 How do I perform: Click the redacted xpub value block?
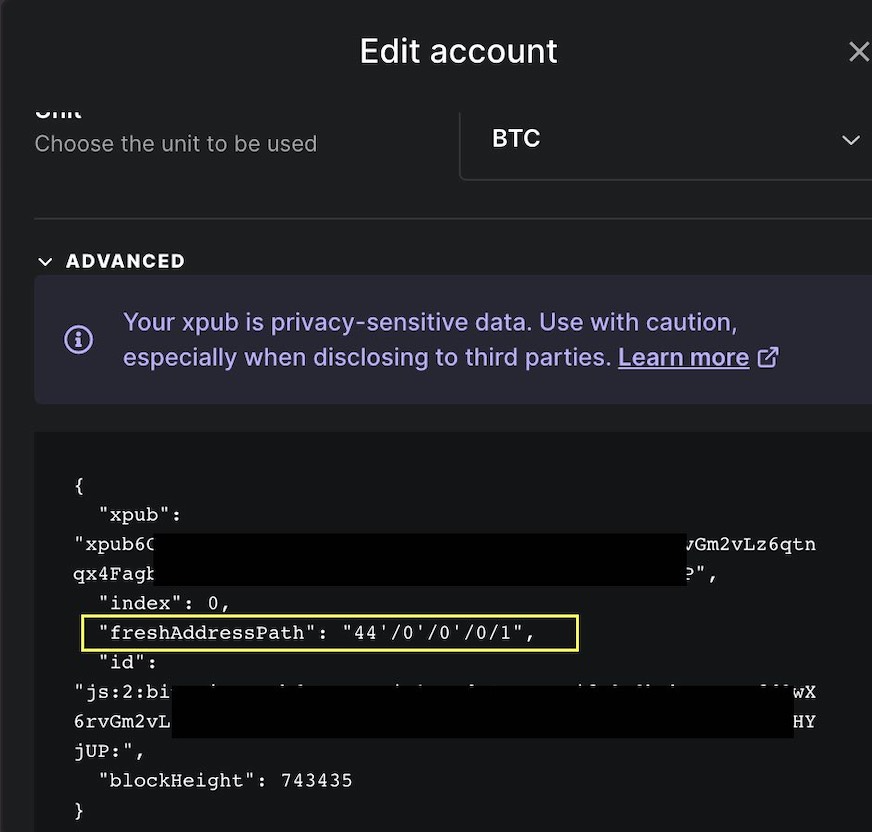(x=420, y=559)
